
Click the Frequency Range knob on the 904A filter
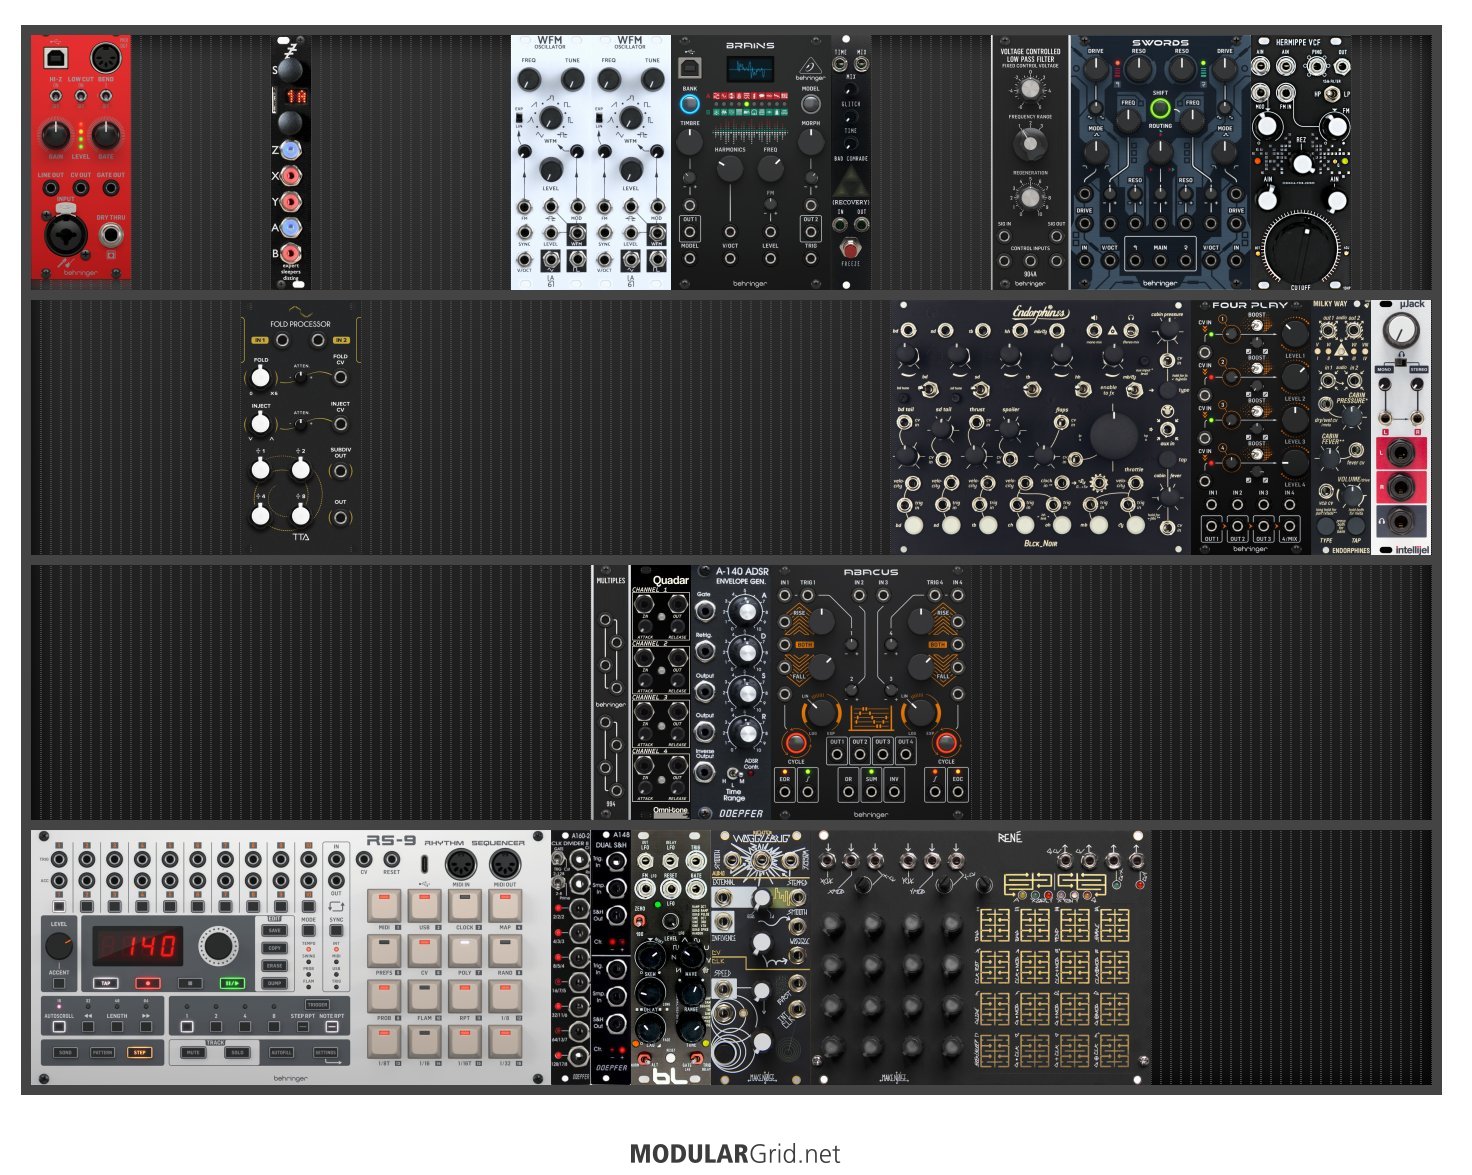(1030, 143)
